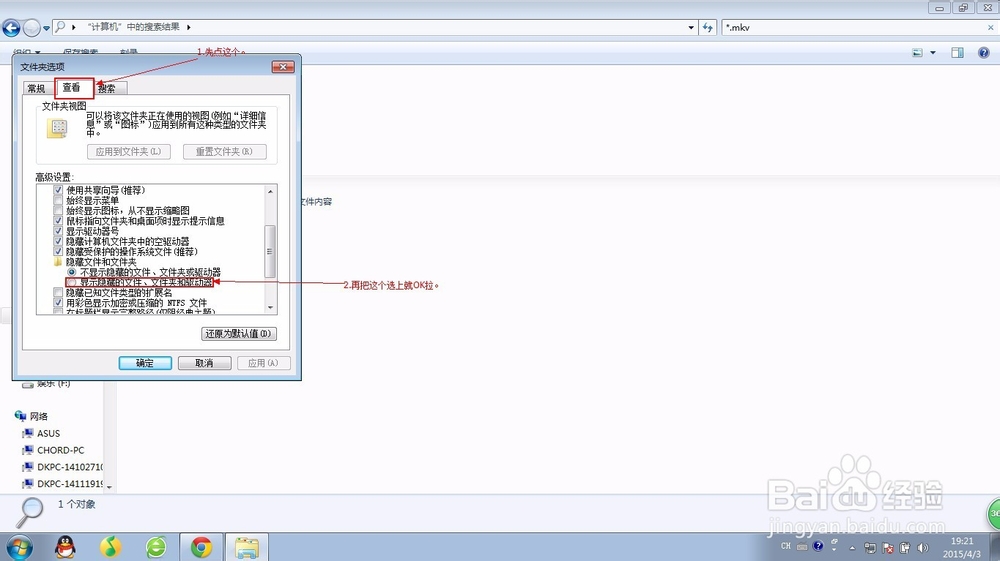
Task: Switch to the 常规 tab
Action: click(x=36, y=88)
